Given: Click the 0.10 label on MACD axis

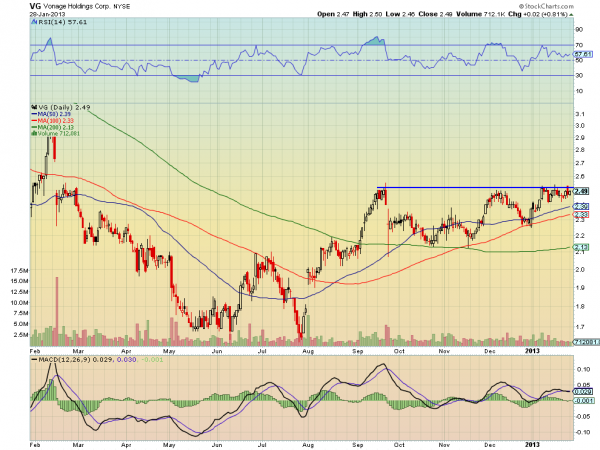Looking at the screenshot, I should click(x=584, y=369).
